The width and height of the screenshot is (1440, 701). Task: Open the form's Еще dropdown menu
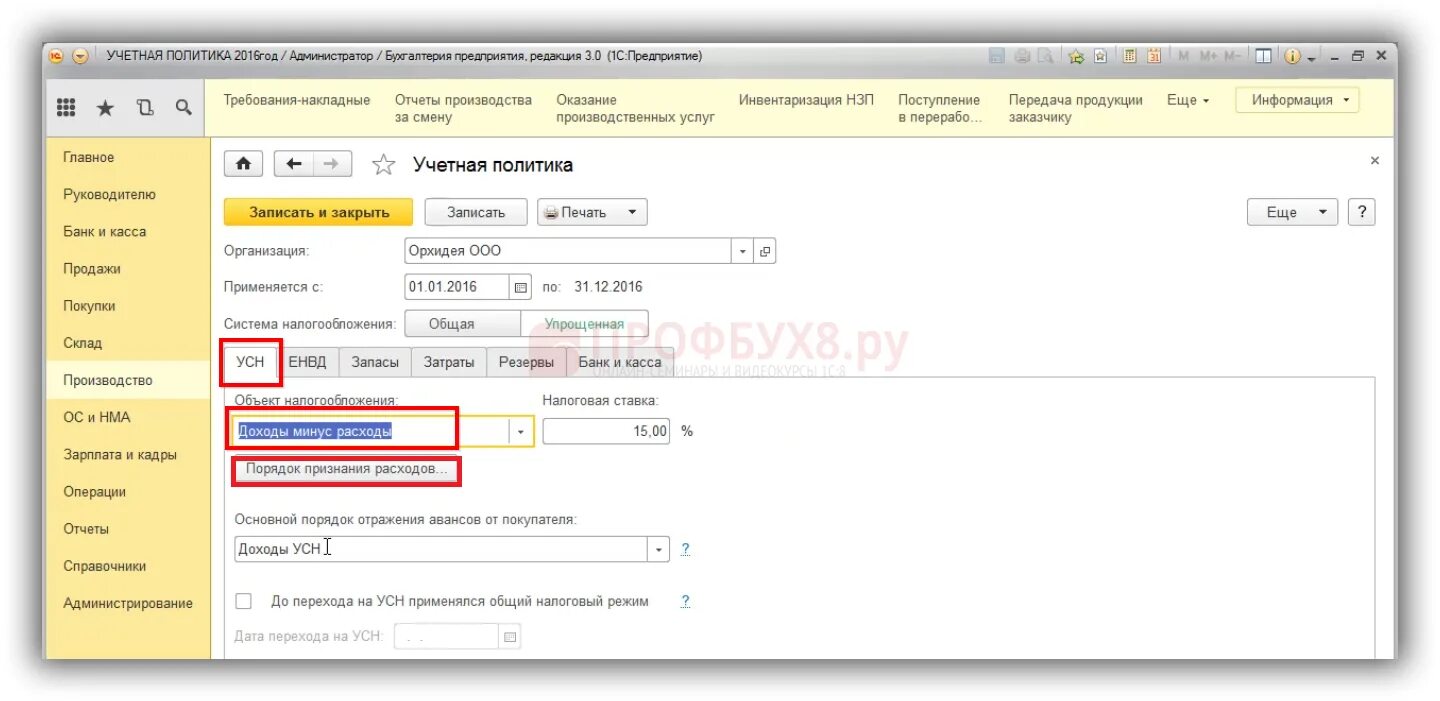tap(1292, 212)
